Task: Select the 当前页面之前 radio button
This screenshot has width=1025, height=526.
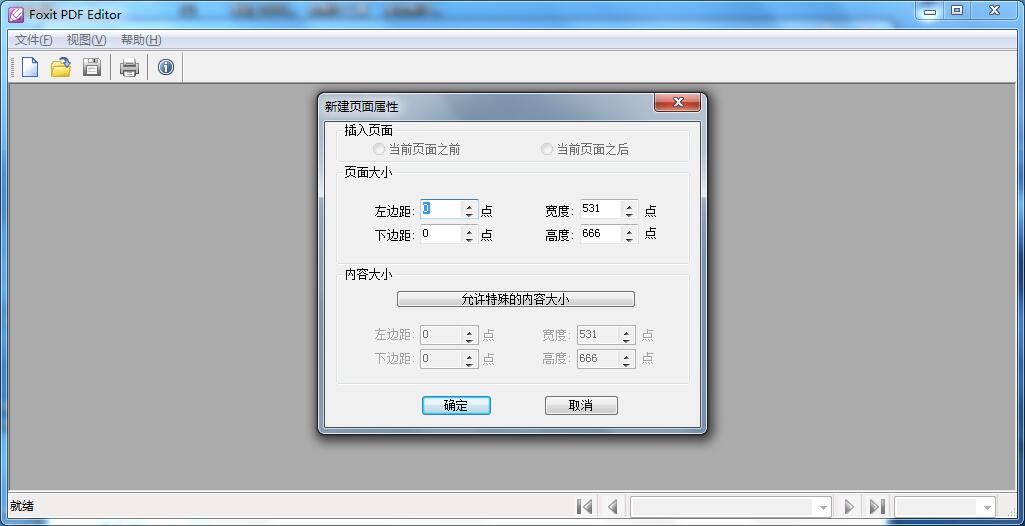Action: tap(379, 149)
